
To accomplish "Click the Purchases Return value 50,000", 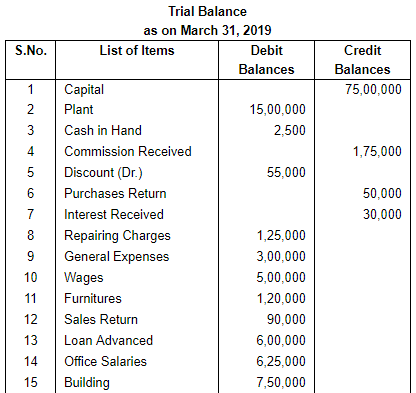I will coord(382,194).
